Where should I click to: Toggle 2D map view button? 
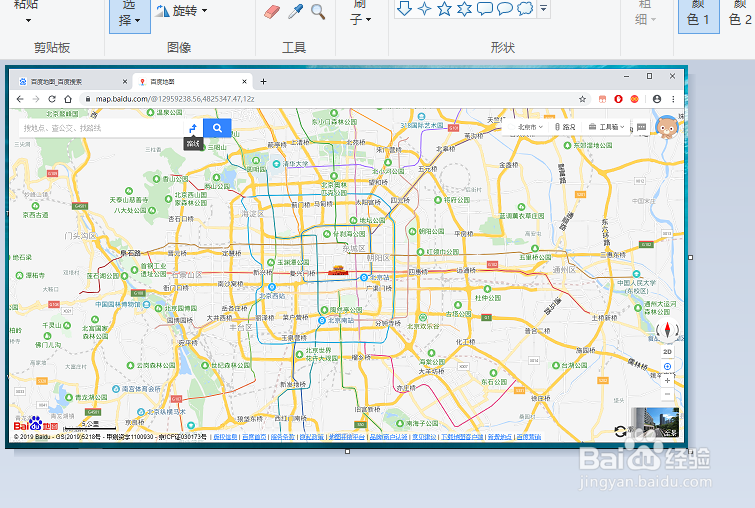click(667, 352)
